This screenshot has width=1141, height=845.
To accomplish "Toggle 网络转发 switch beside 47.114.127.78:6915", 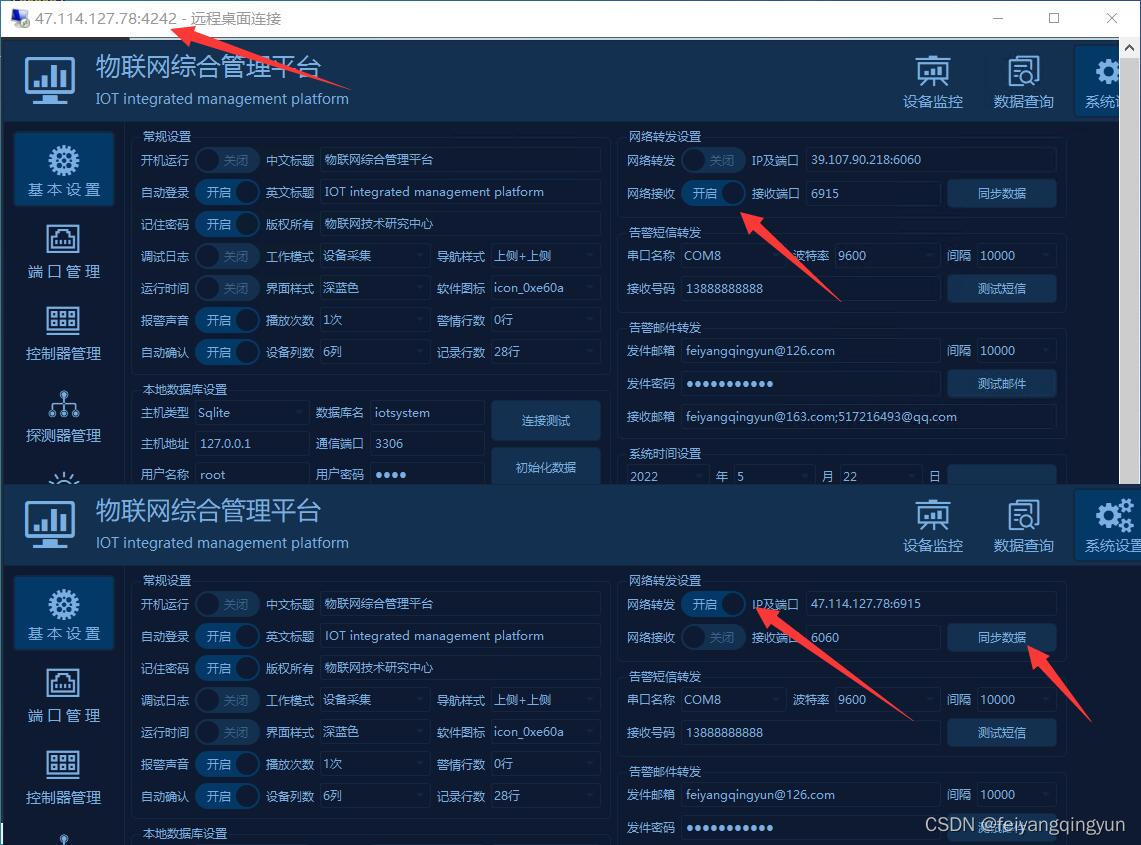I will pos(713,604).
